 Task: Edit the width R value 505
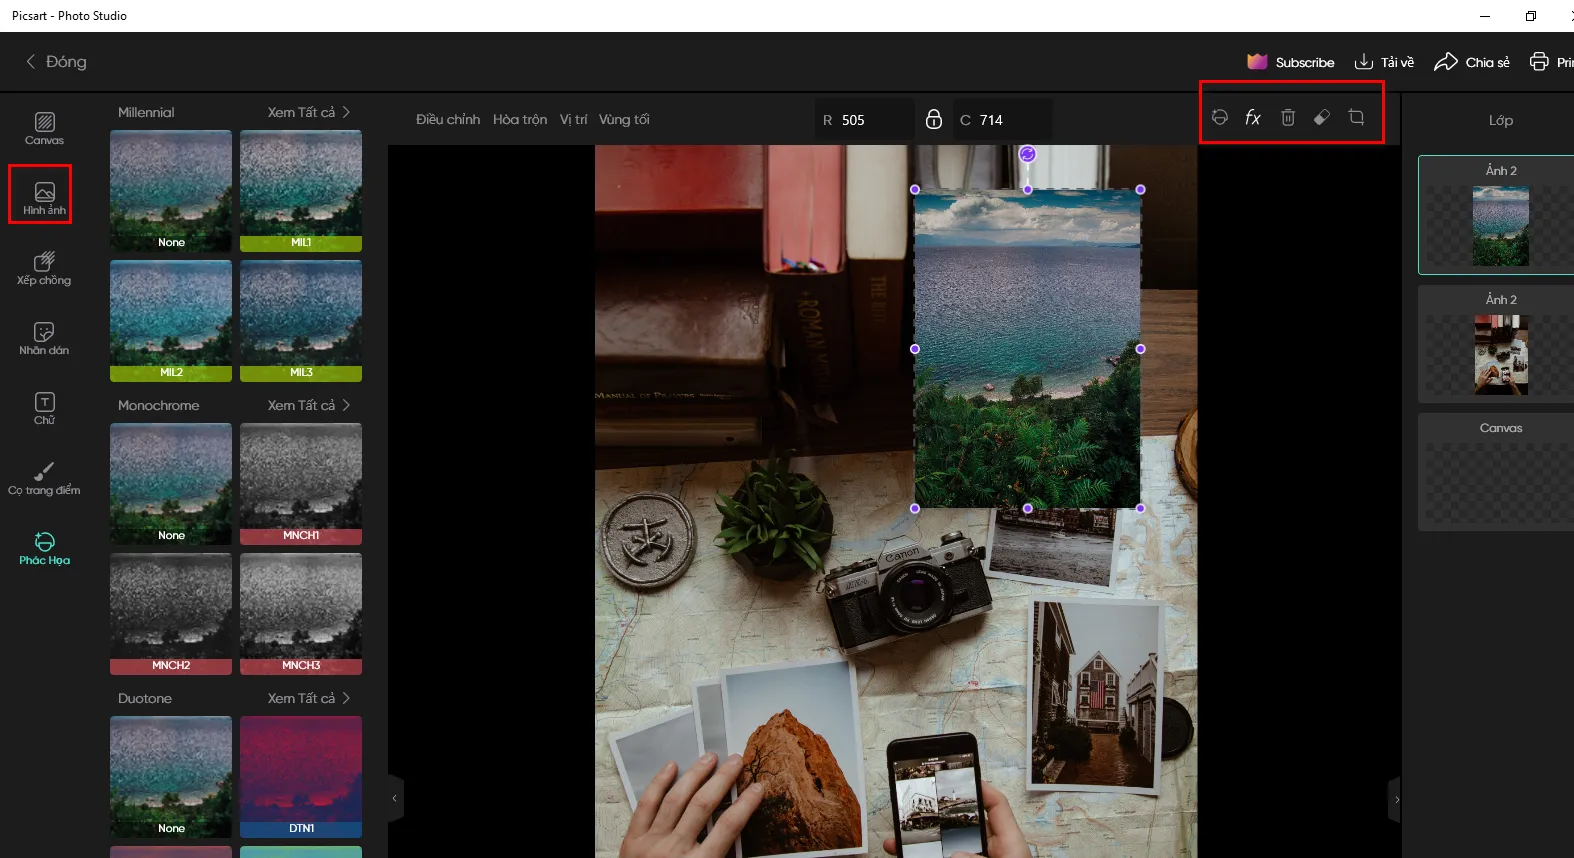(x=864, y=119)
